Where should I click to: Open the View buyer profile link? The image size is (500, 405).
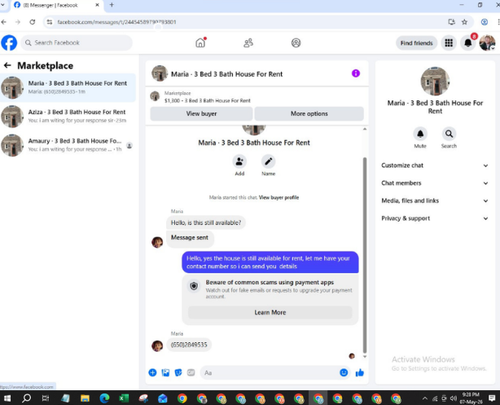(x=279, y=197)
